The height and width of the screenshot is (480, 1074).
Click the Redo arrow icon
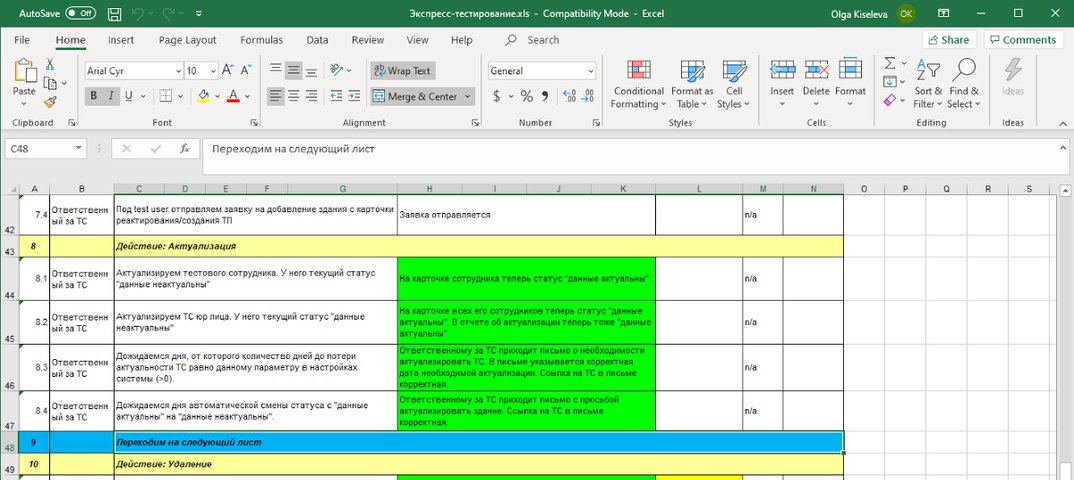(168, 13)
